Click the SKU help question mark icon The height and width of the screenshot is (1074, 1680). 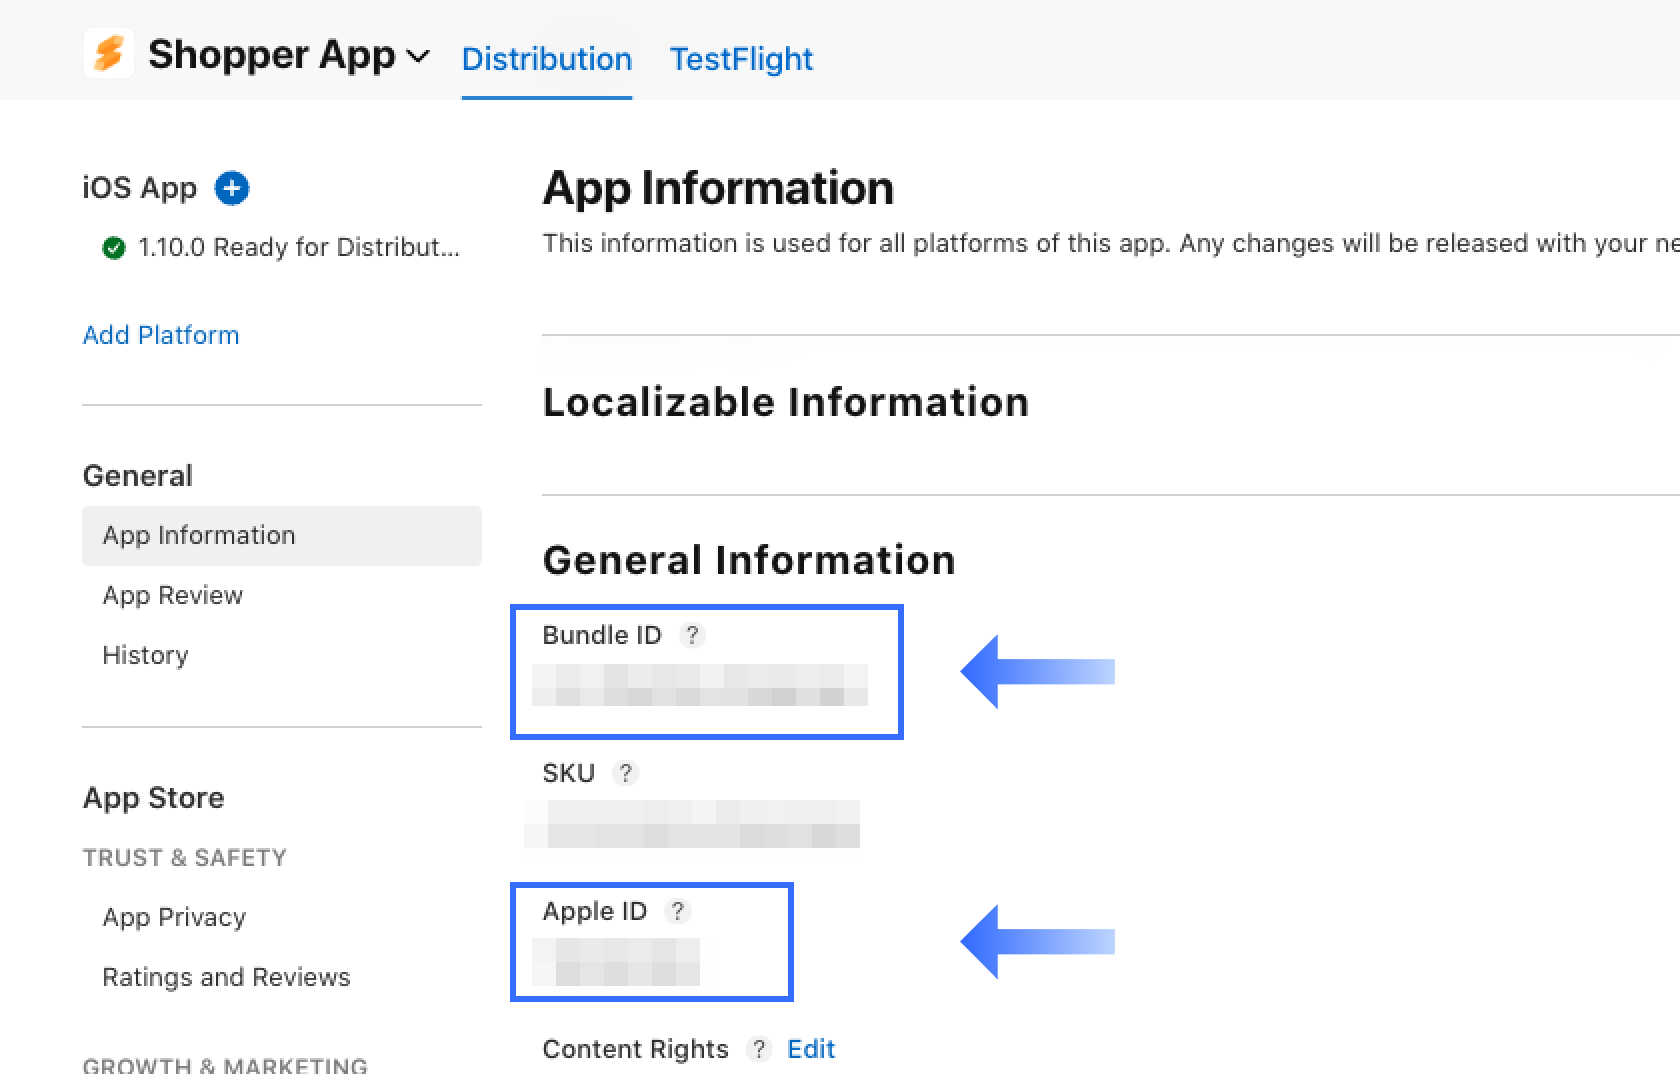(625, 773)
